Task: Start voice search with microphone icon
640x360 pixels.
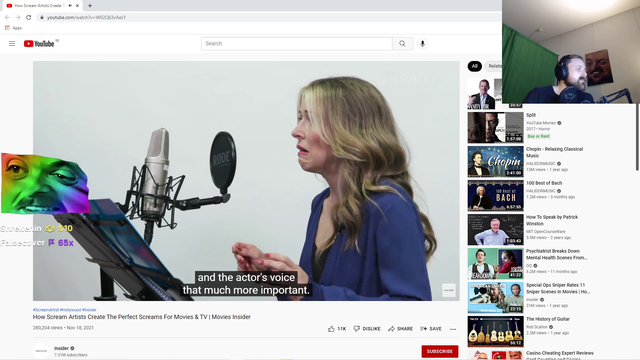Action: point(422,44)
